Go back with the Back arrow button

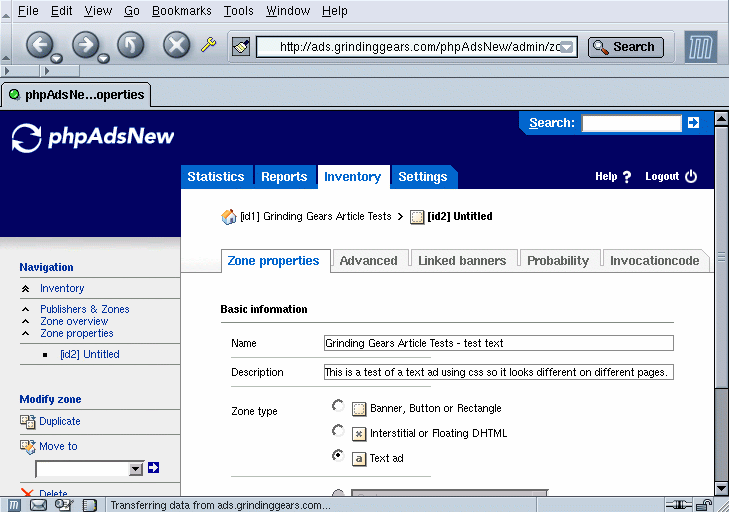point(40,45)
